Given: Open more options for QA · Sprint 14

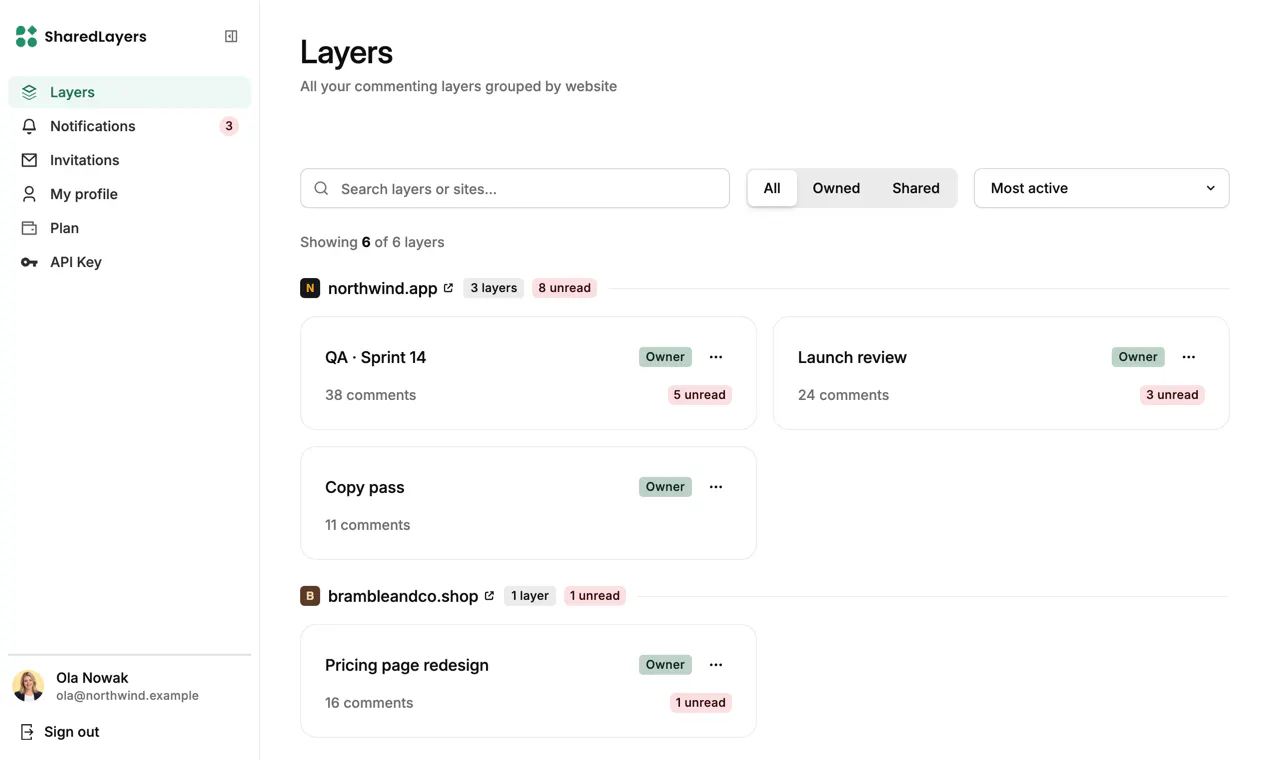Looking at the screenshot, I should [716, 357].
